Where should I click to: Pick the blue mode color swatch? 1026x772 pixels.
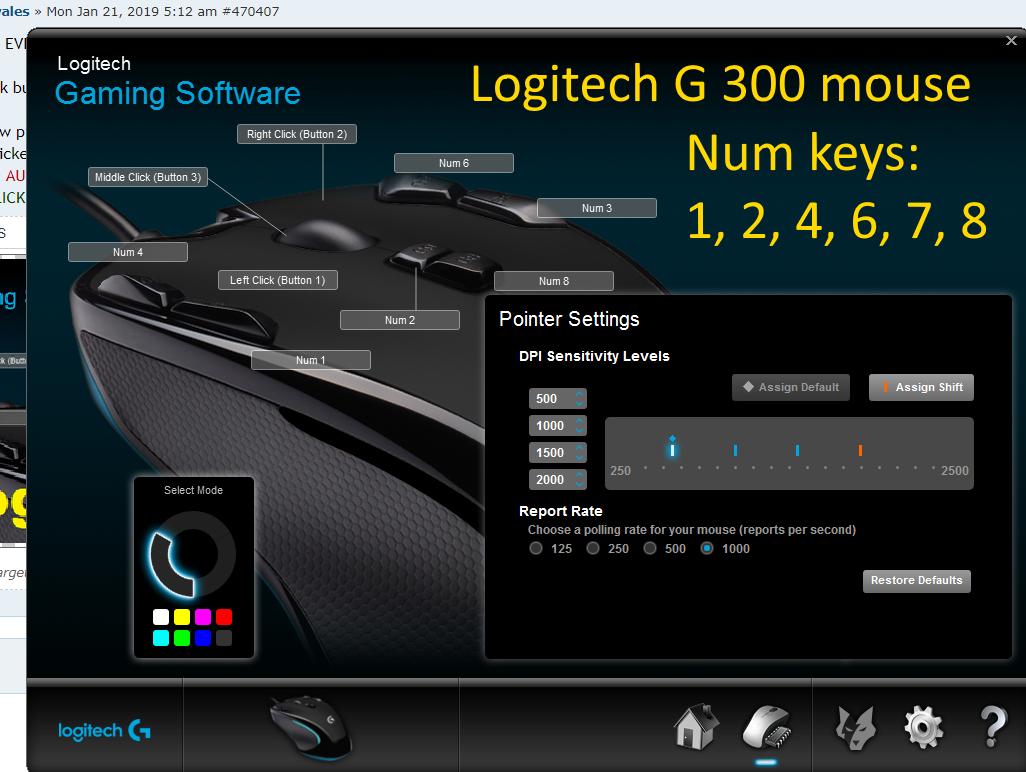[203, 638]
